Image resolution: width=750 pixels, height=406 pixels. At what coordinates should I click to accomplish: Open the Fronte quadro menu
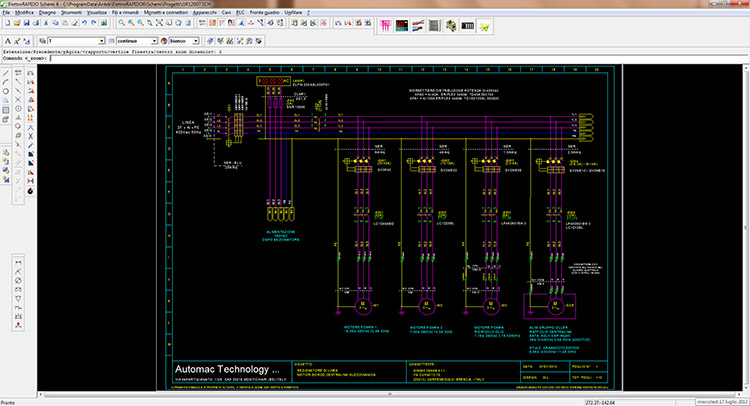265,12
